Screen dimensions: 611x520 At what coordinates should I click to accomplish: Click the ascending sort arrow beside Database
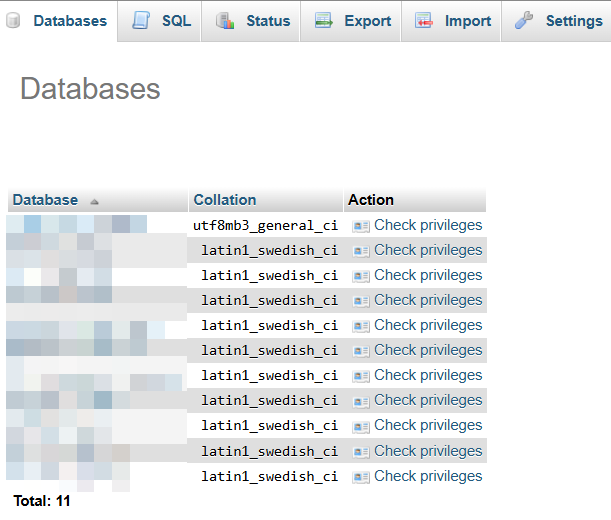[94, 202]
